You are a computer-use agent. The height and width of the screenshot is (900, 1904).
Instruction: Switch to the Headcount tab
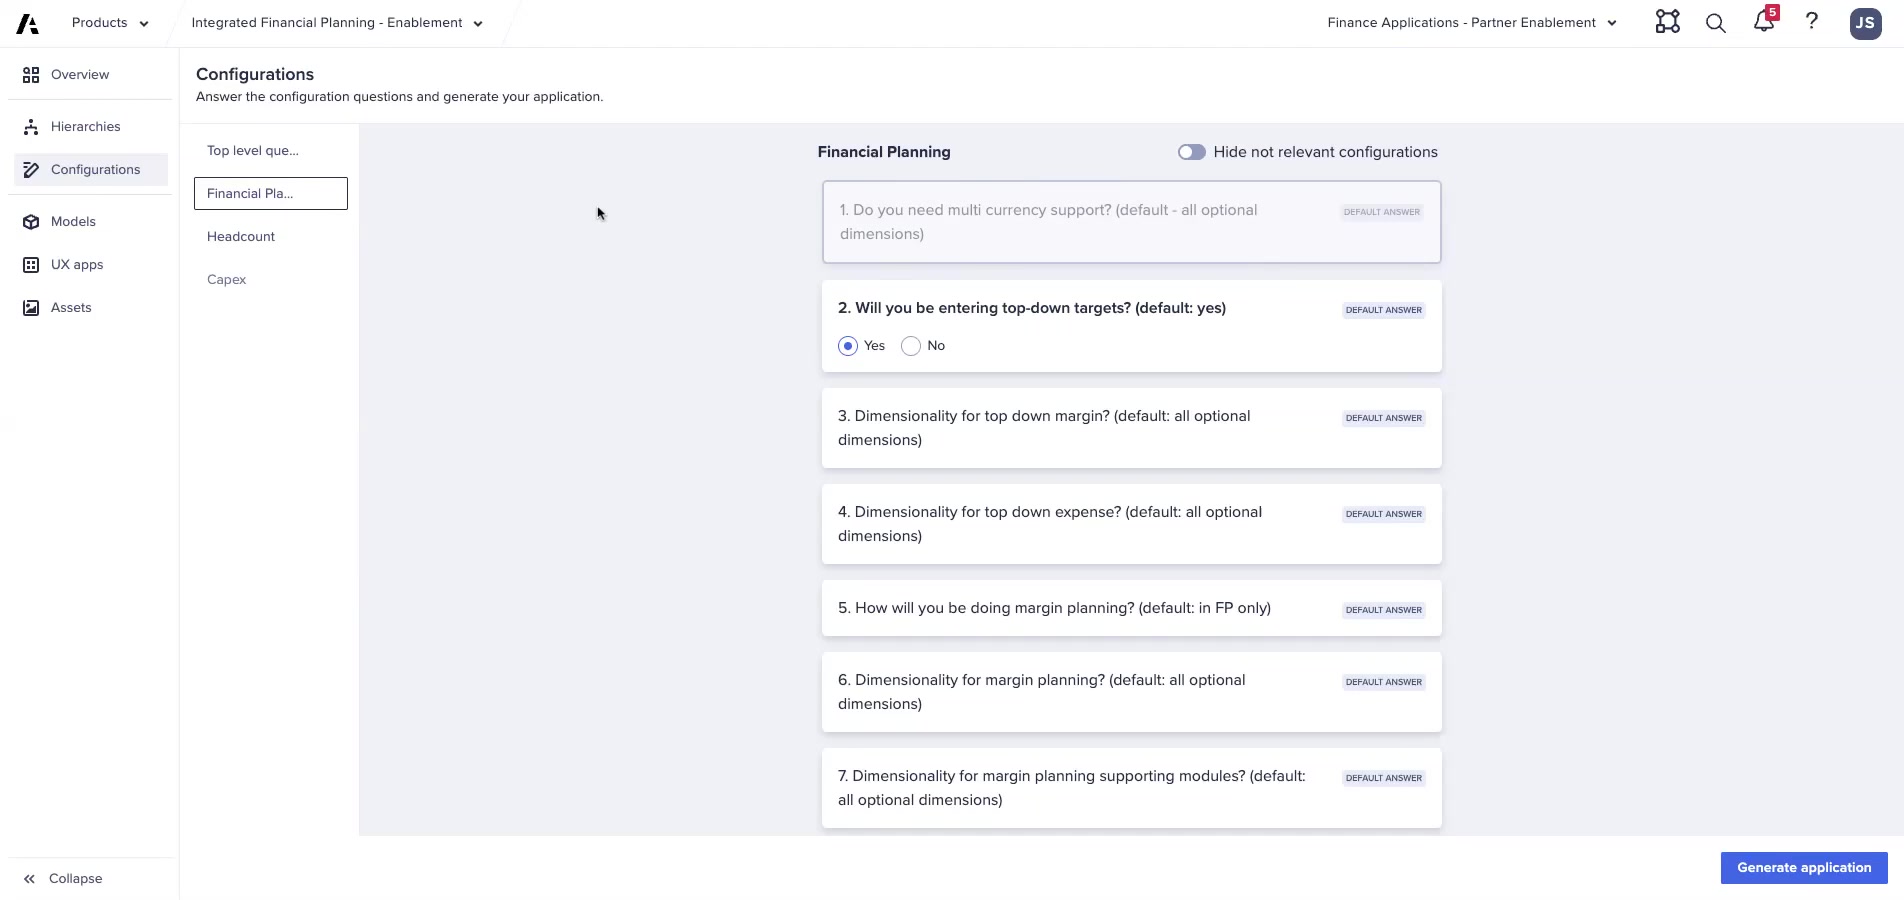[x=240, y=236]
